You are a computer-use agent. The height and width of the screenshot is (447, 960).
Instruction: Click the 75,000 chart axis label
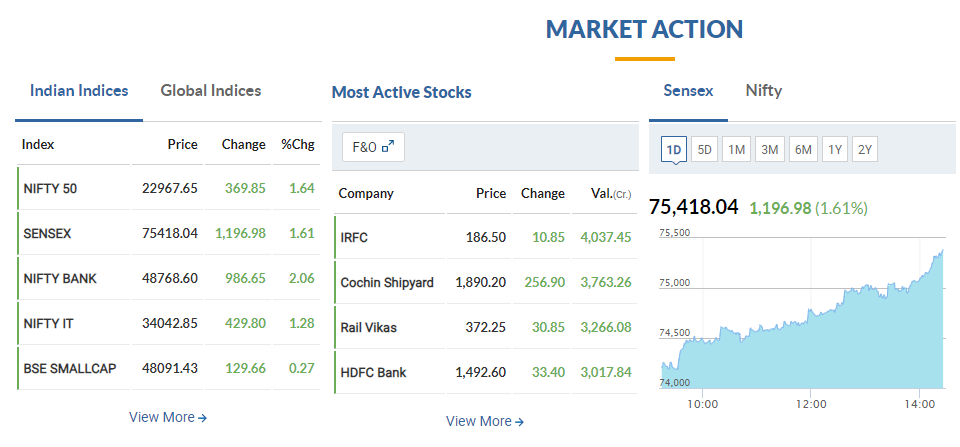click(x=675, y=283)
